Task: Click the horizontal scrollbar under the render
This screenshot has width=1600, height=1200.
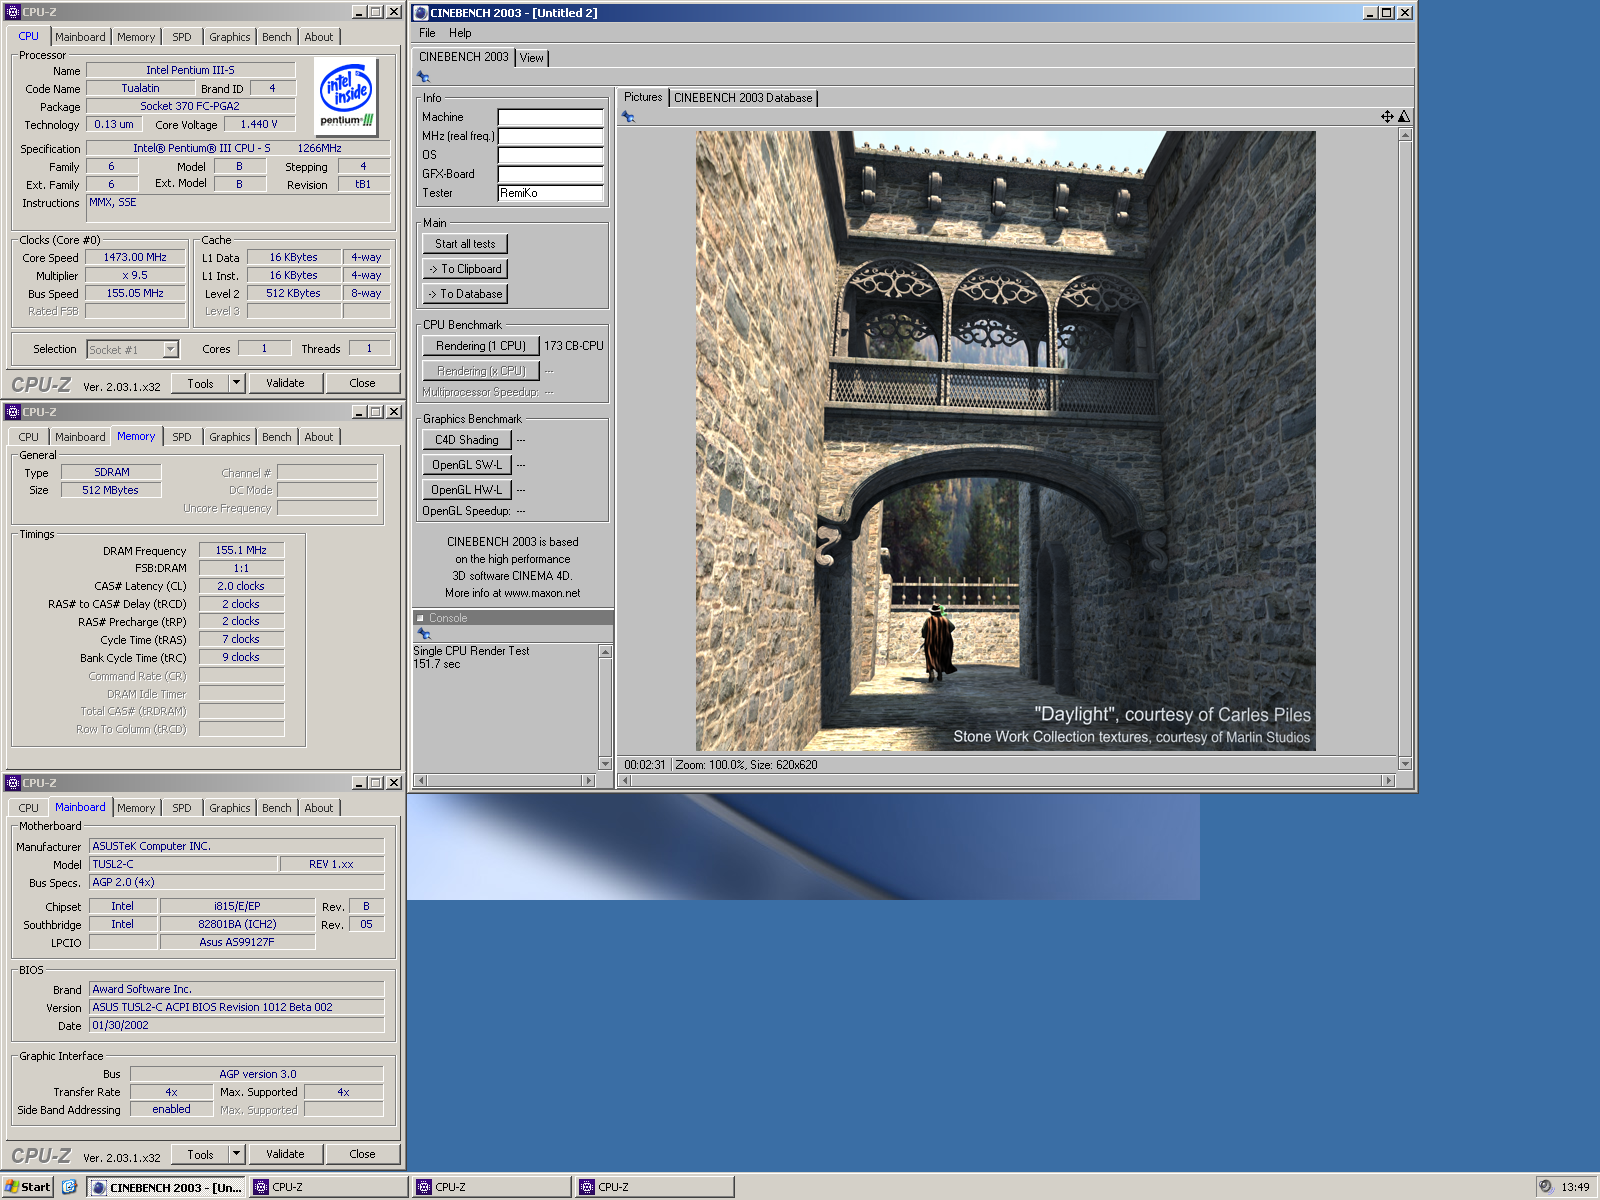Action: click(x=1004, y=780)
